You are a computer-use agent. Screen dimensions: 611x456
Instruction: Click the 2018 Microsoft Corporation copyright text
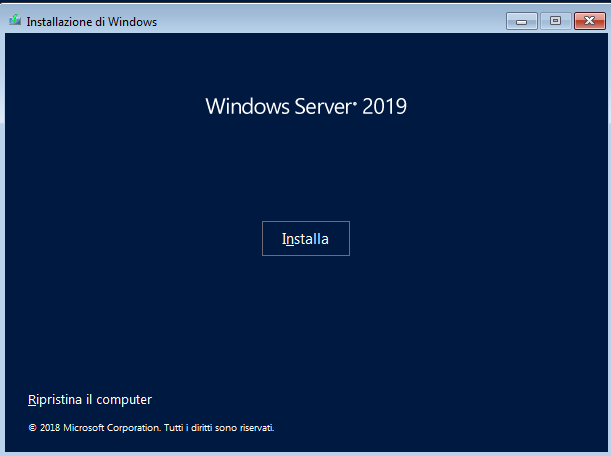click(x=151, y=428)
